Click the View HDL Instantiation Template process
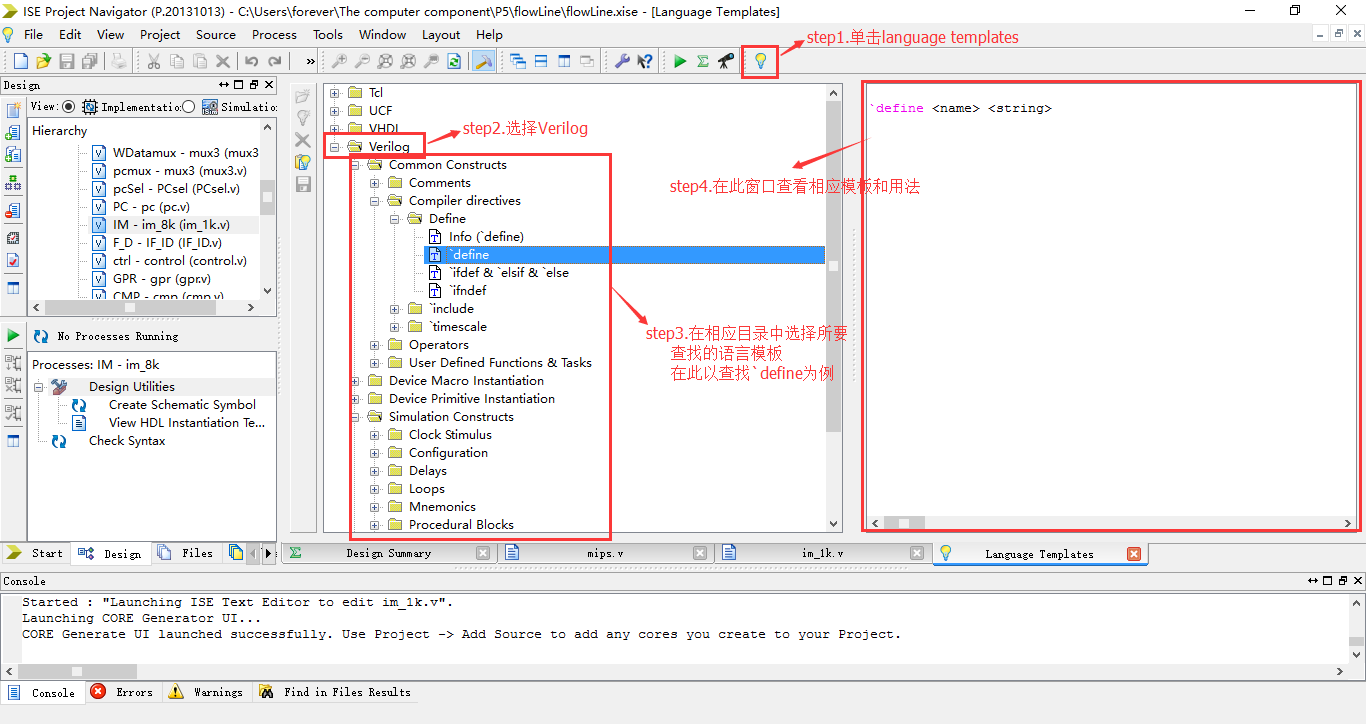Screen dimensions: 1366x724 pos(187,423)
